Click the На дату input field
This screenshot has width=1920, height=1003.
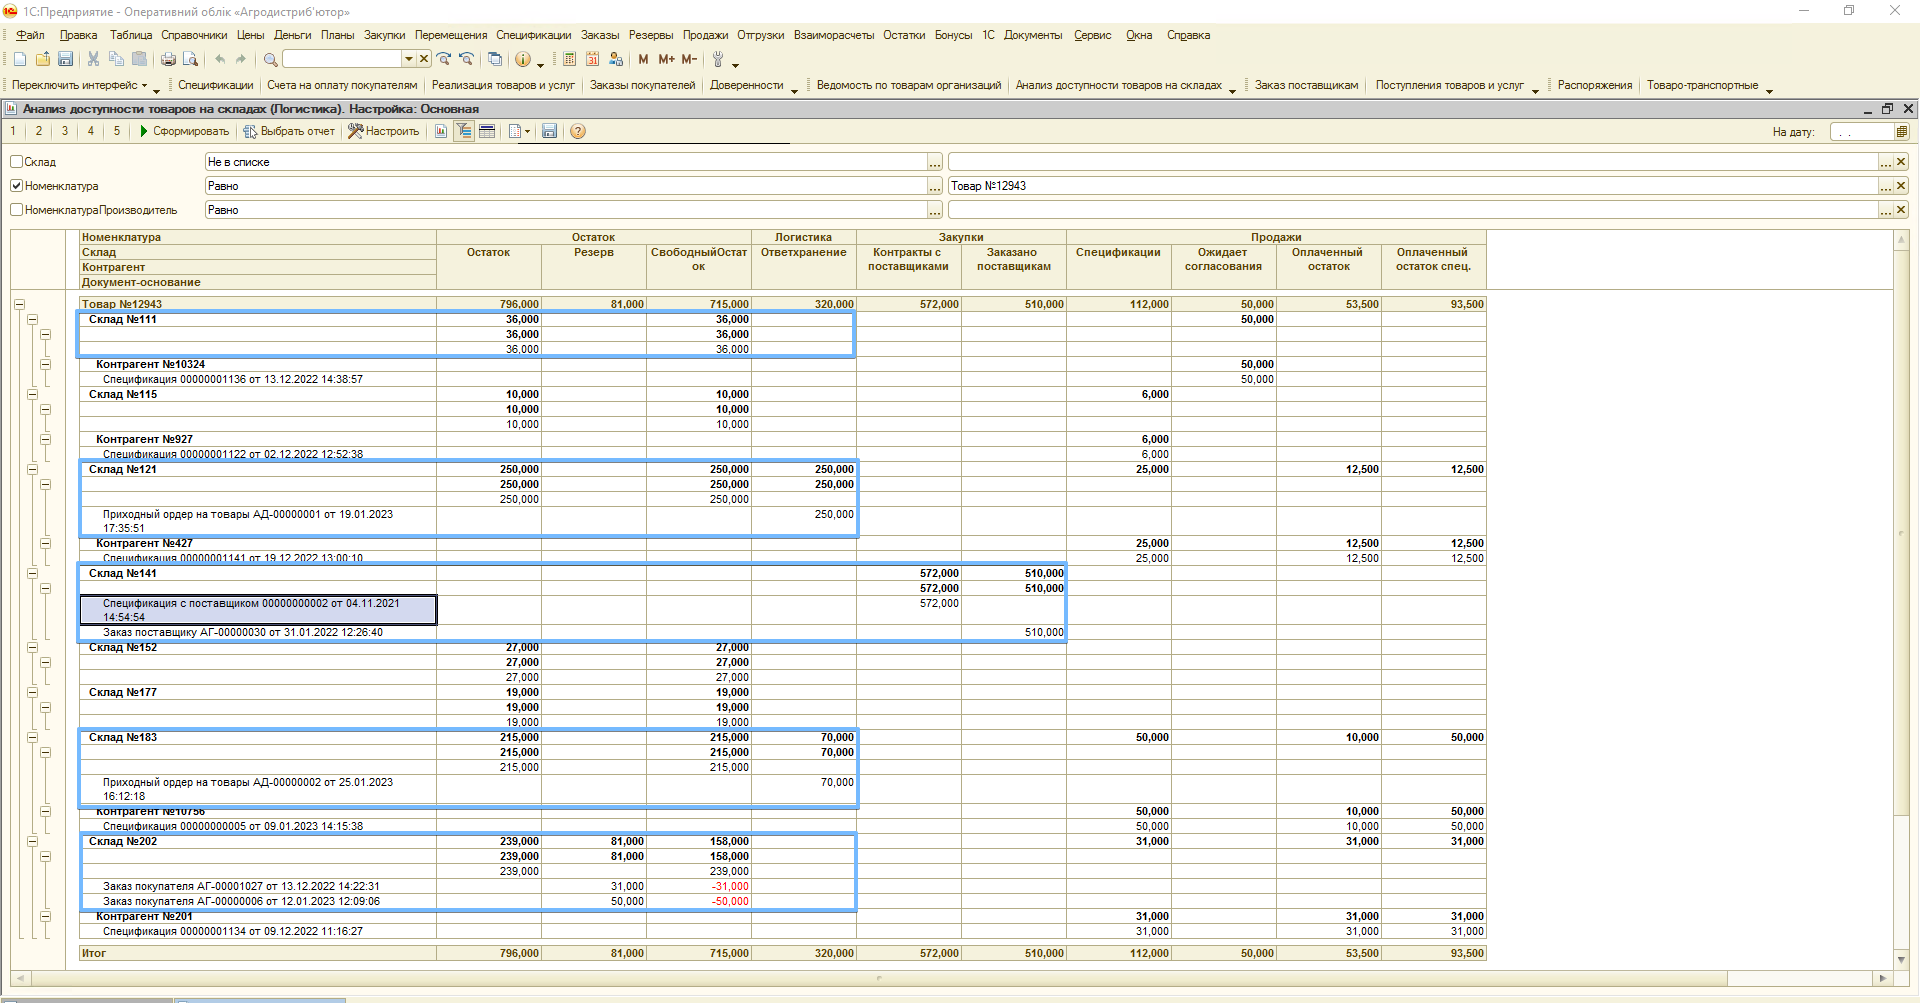click(x=1861, y=132)
